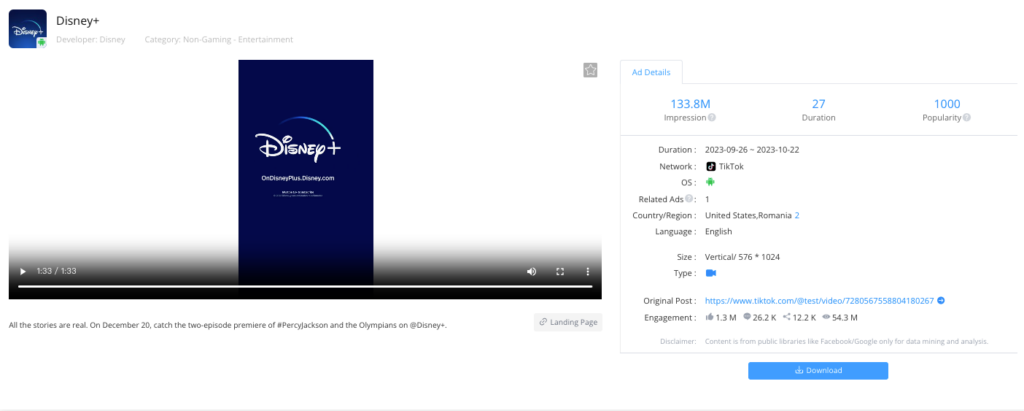Favorite this ad with star icon

click(x=590, y=70)
